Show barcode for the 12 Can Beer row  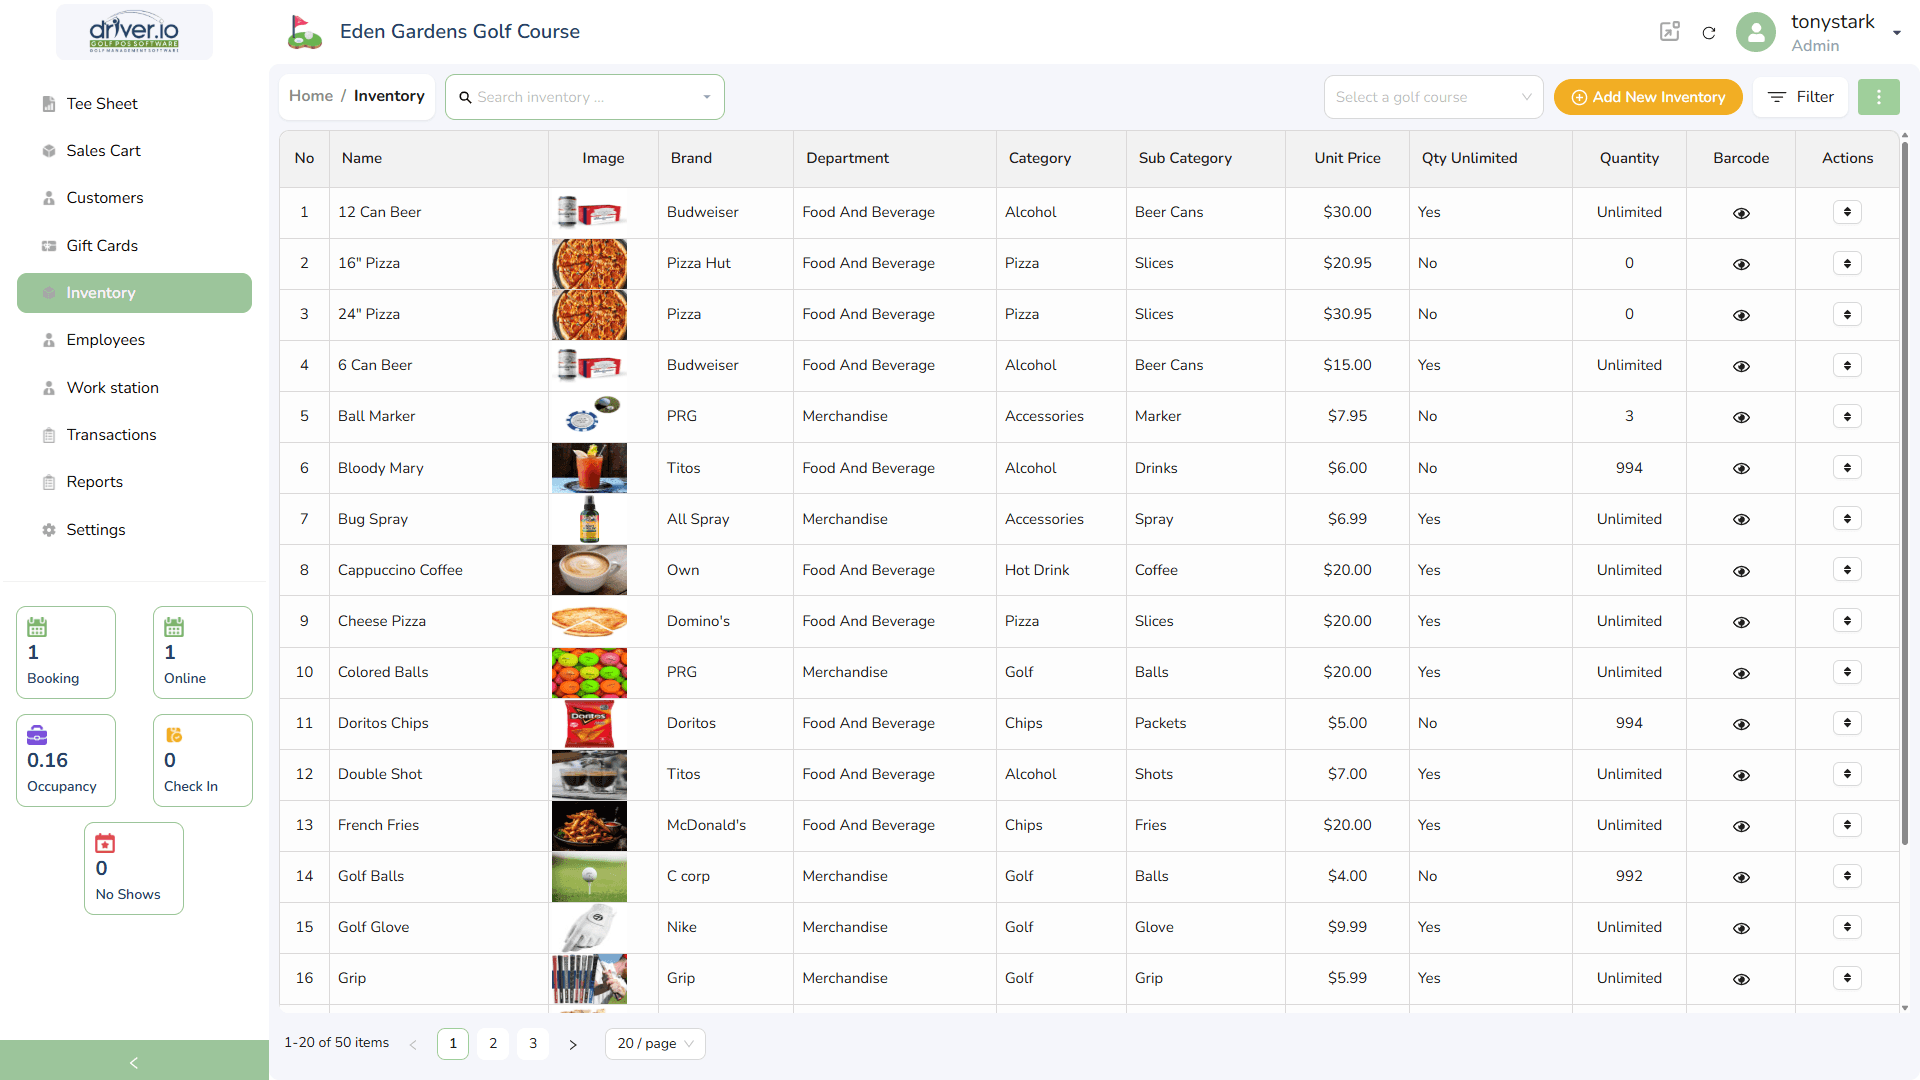(x=1741, y=213)
